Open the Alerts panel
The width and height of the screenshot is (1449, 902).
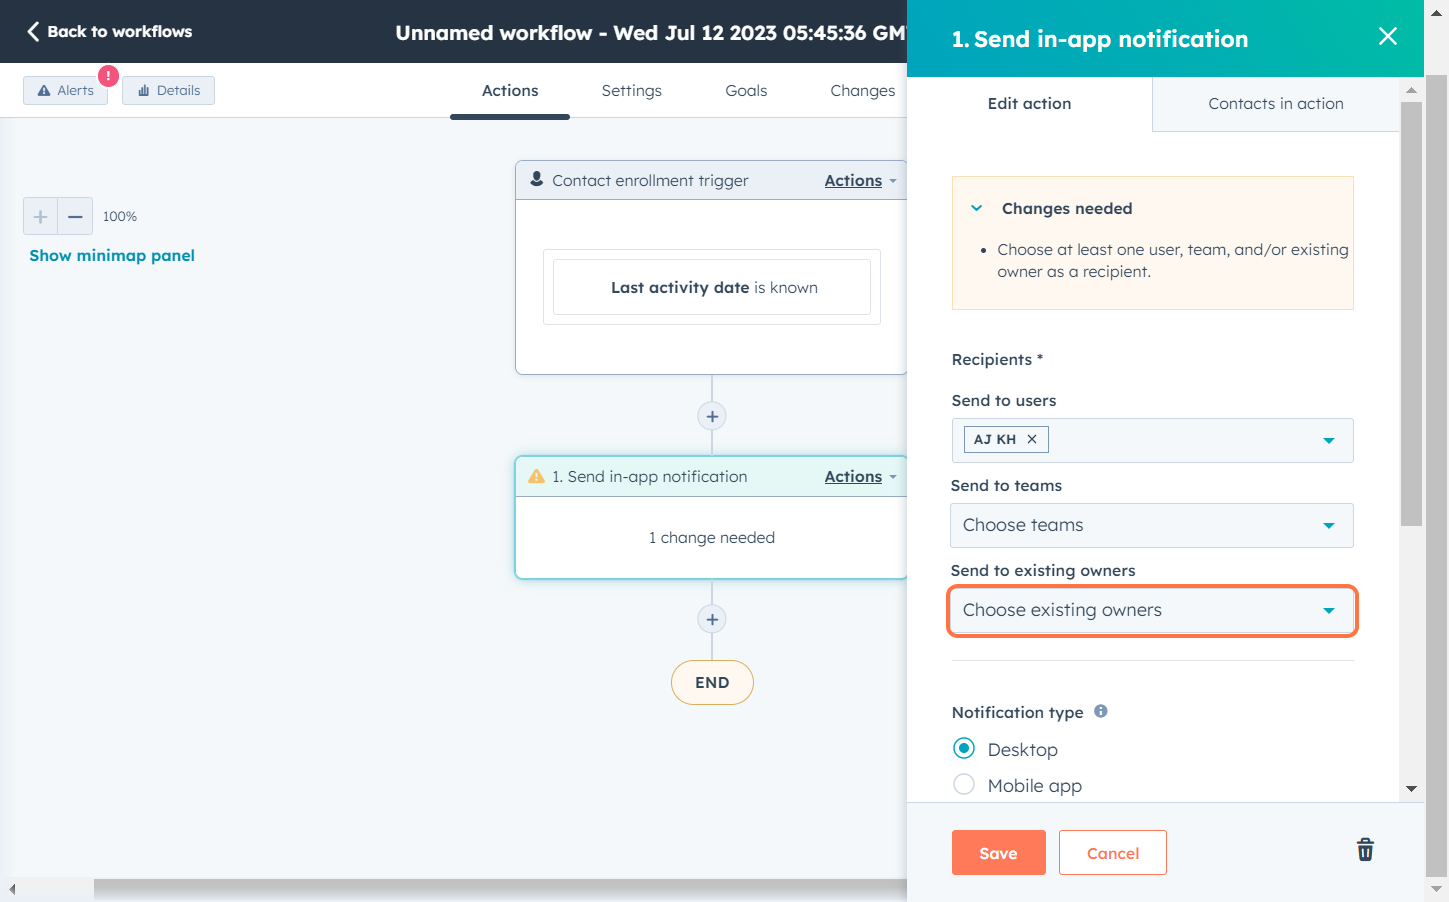[65, 90]
